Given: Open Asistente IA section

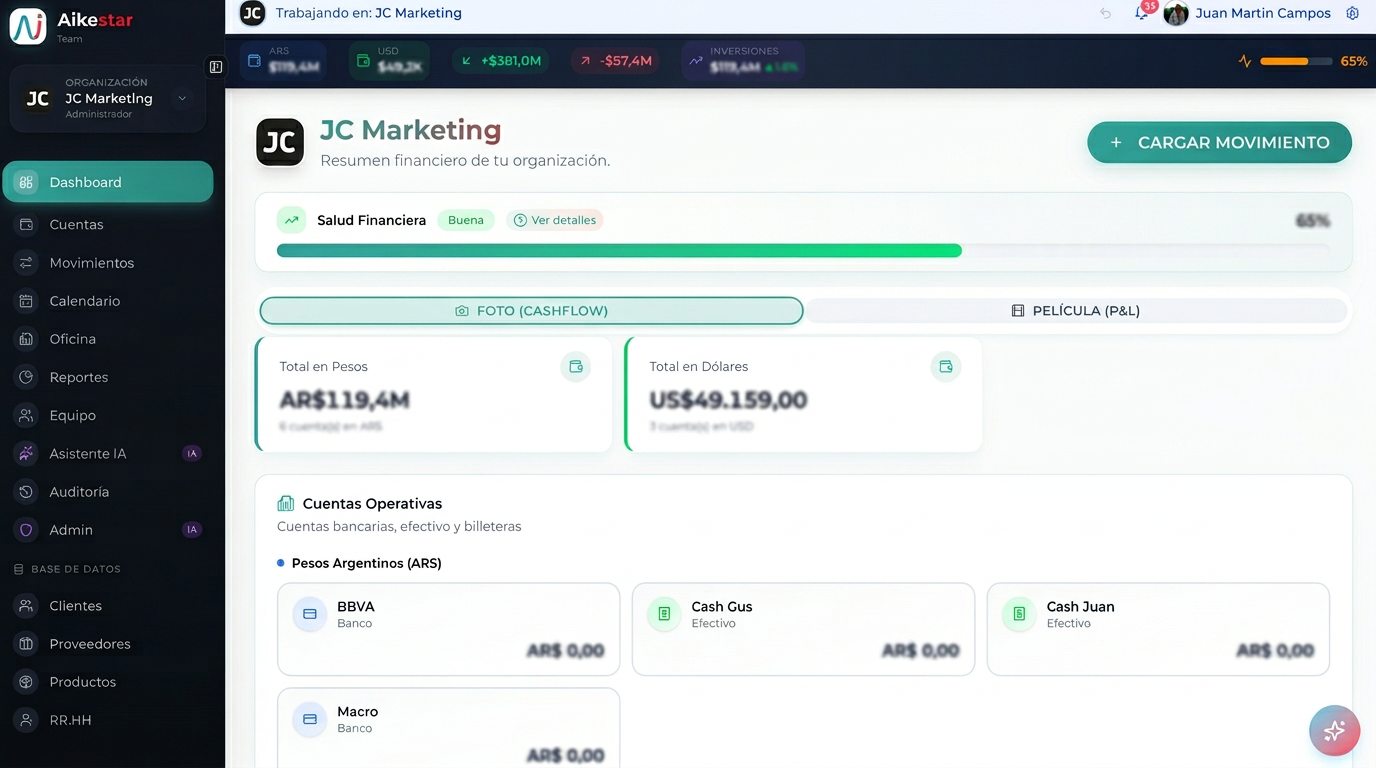Looking at the screenshot, I should click(x=108, y=454).
